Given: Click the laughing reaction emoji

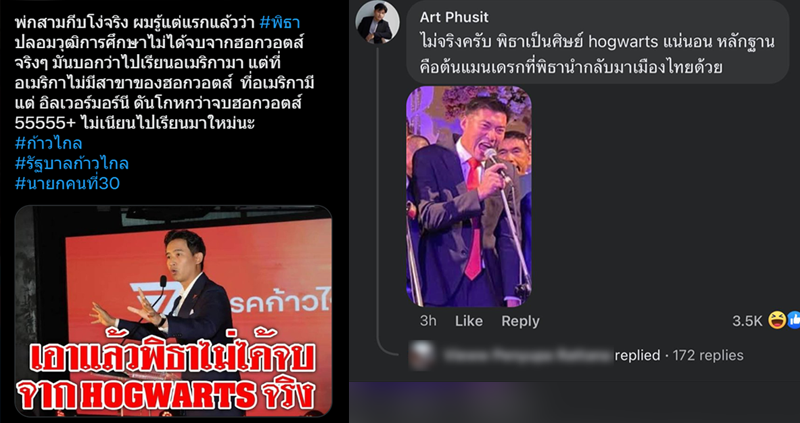Looking at the screenshot, I should (x=777, y=320).
